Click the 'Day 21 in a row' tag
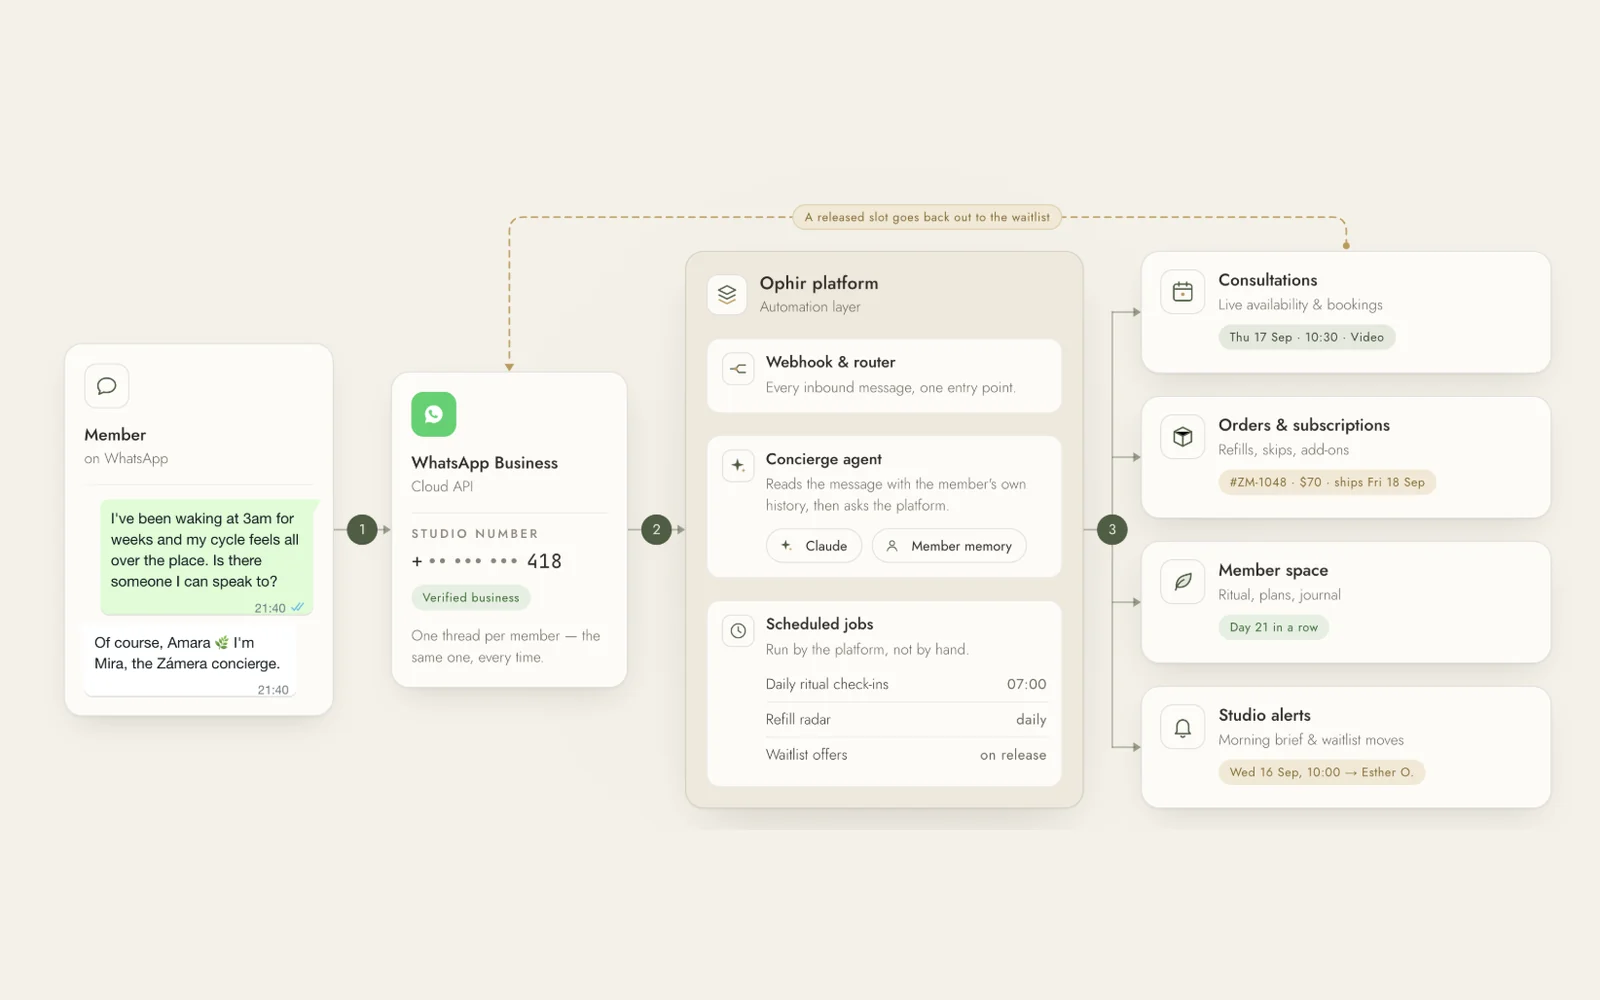The width and height of the screenshot is (1600, 1000). coord(1273,627)
